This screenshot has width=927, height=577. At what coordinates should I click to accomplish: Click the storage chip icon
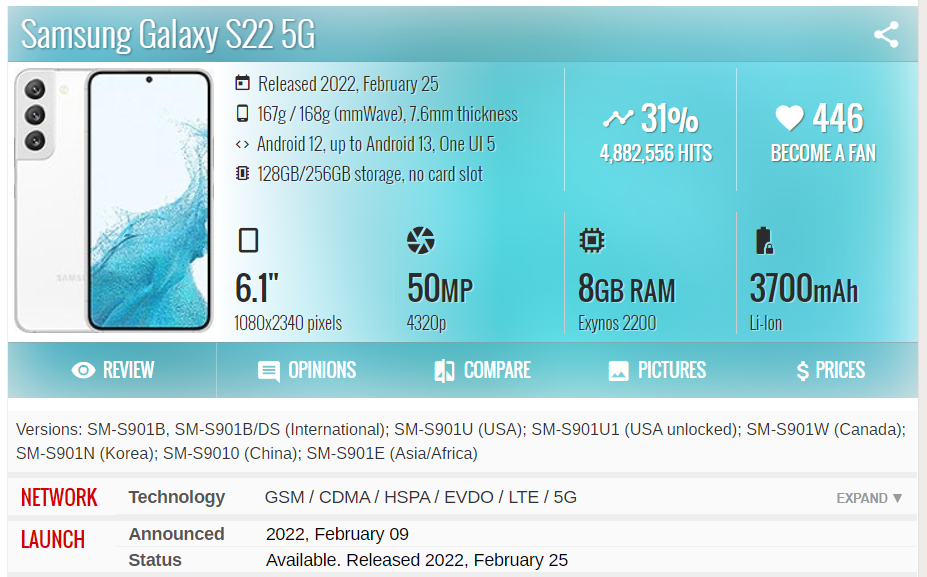242,173
